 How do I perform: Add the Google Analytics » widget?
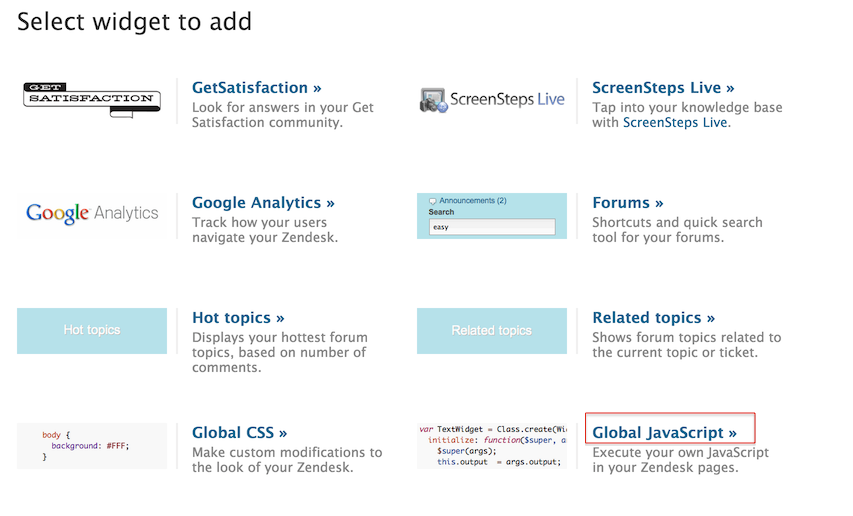pos(263,203)
